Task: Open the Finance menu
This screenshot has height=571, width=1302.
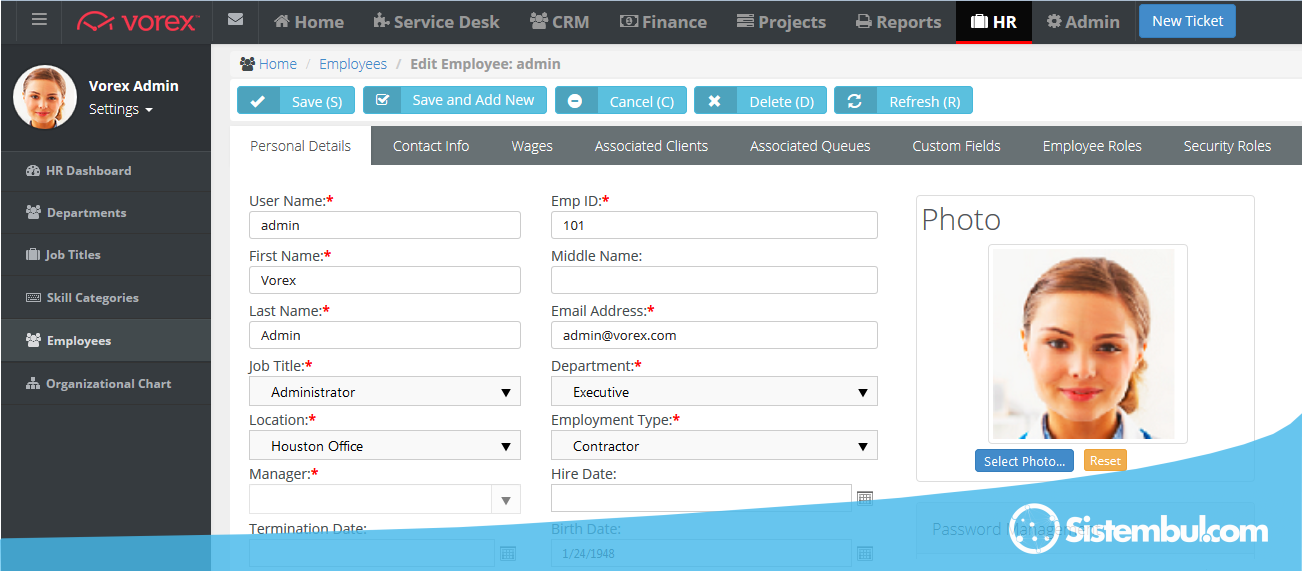Action: [x=663, y=21]
